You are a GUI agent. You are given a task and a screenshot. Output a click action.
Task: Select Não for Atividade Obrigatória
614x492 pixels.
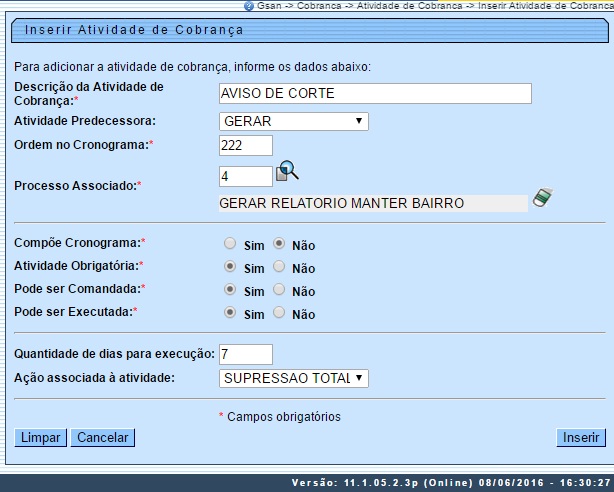(x=279, y=266)
